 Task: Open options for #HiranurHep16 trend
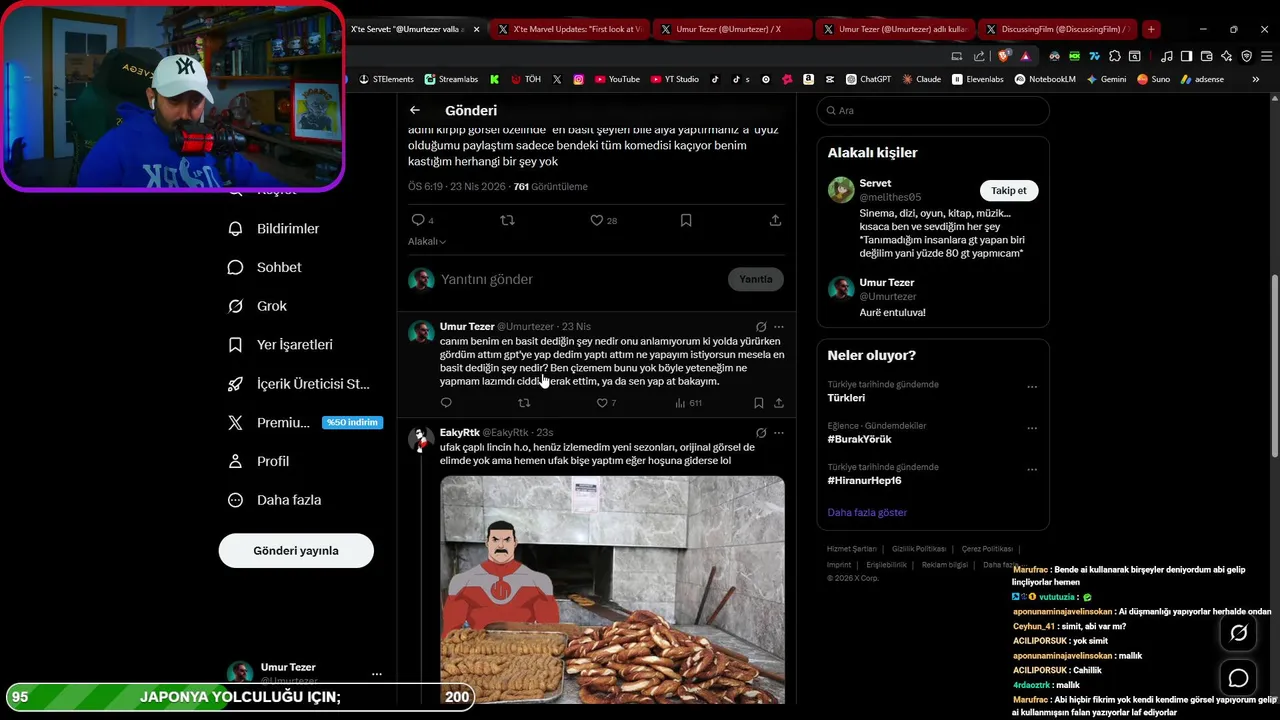coord(1032,469)
